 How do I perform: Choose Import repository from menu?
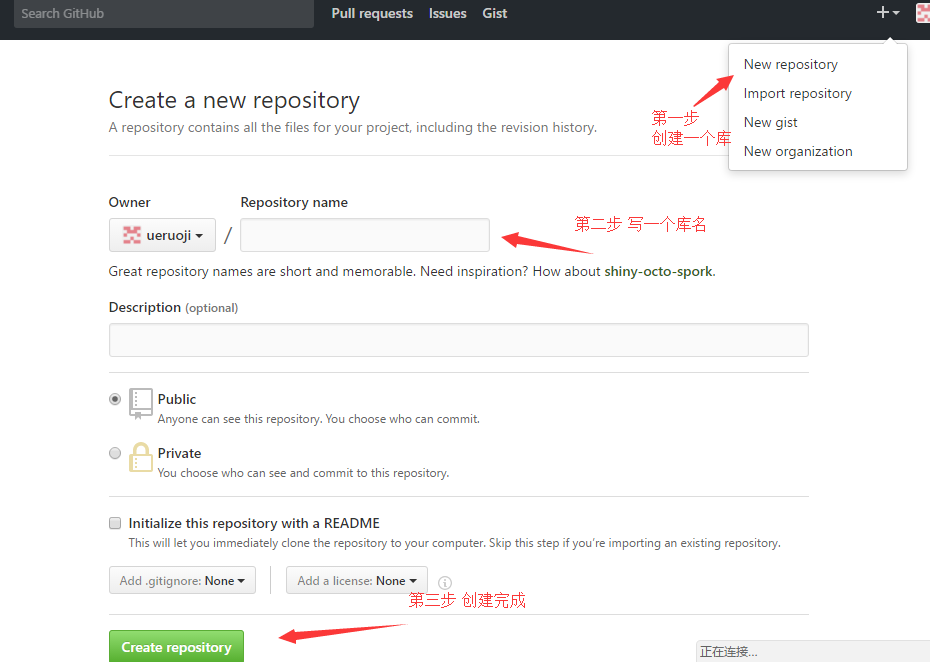(x=797, y=93)
